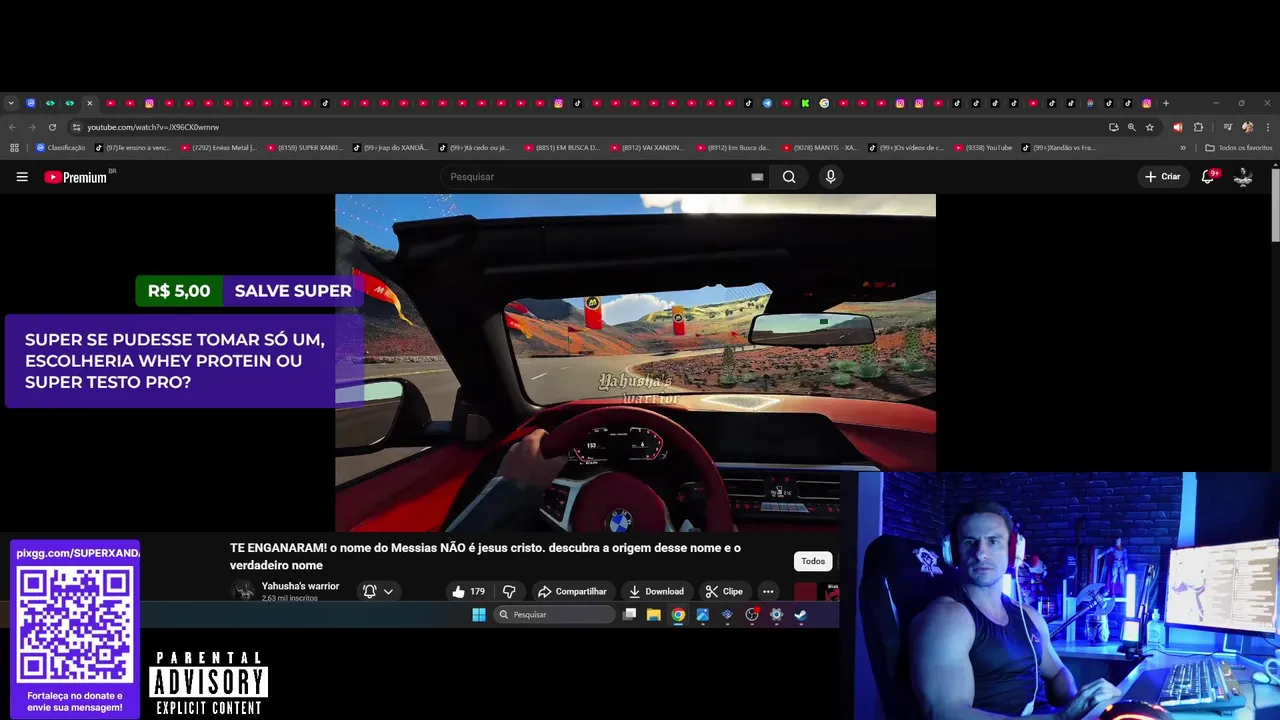The width and height of the screenshot is (1280, 720).
Task: Open bookmark '(8851) EM BUSCA D...'
Action: (x=563, y=148)
